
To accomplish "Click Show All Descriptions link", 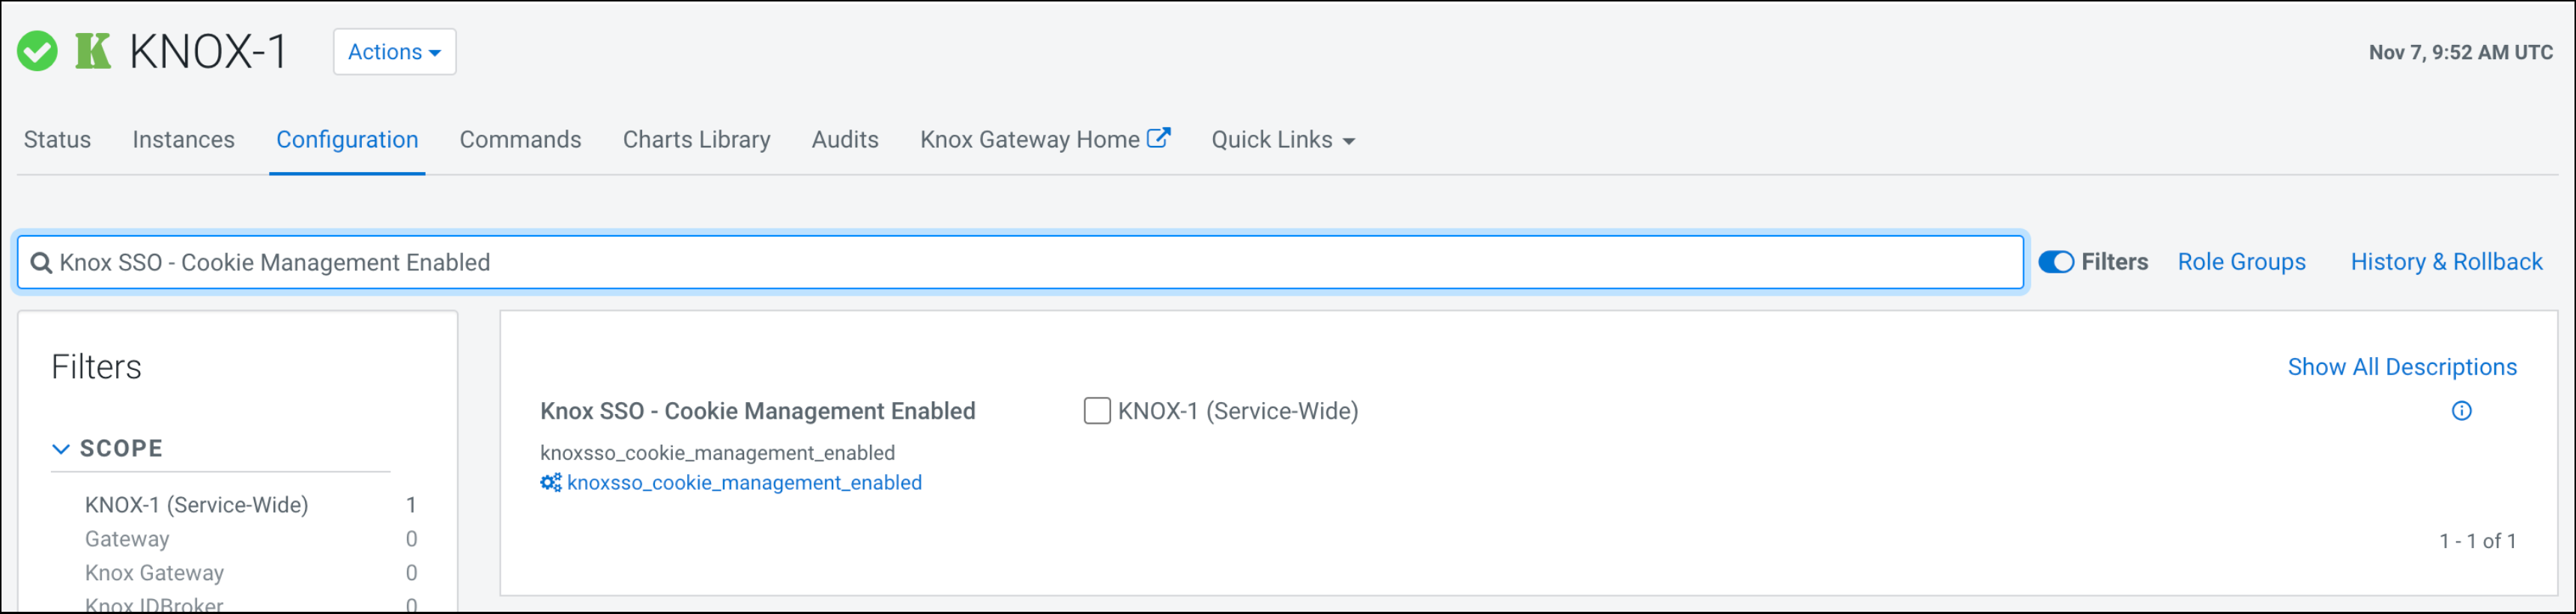I will coord(2401,367).
